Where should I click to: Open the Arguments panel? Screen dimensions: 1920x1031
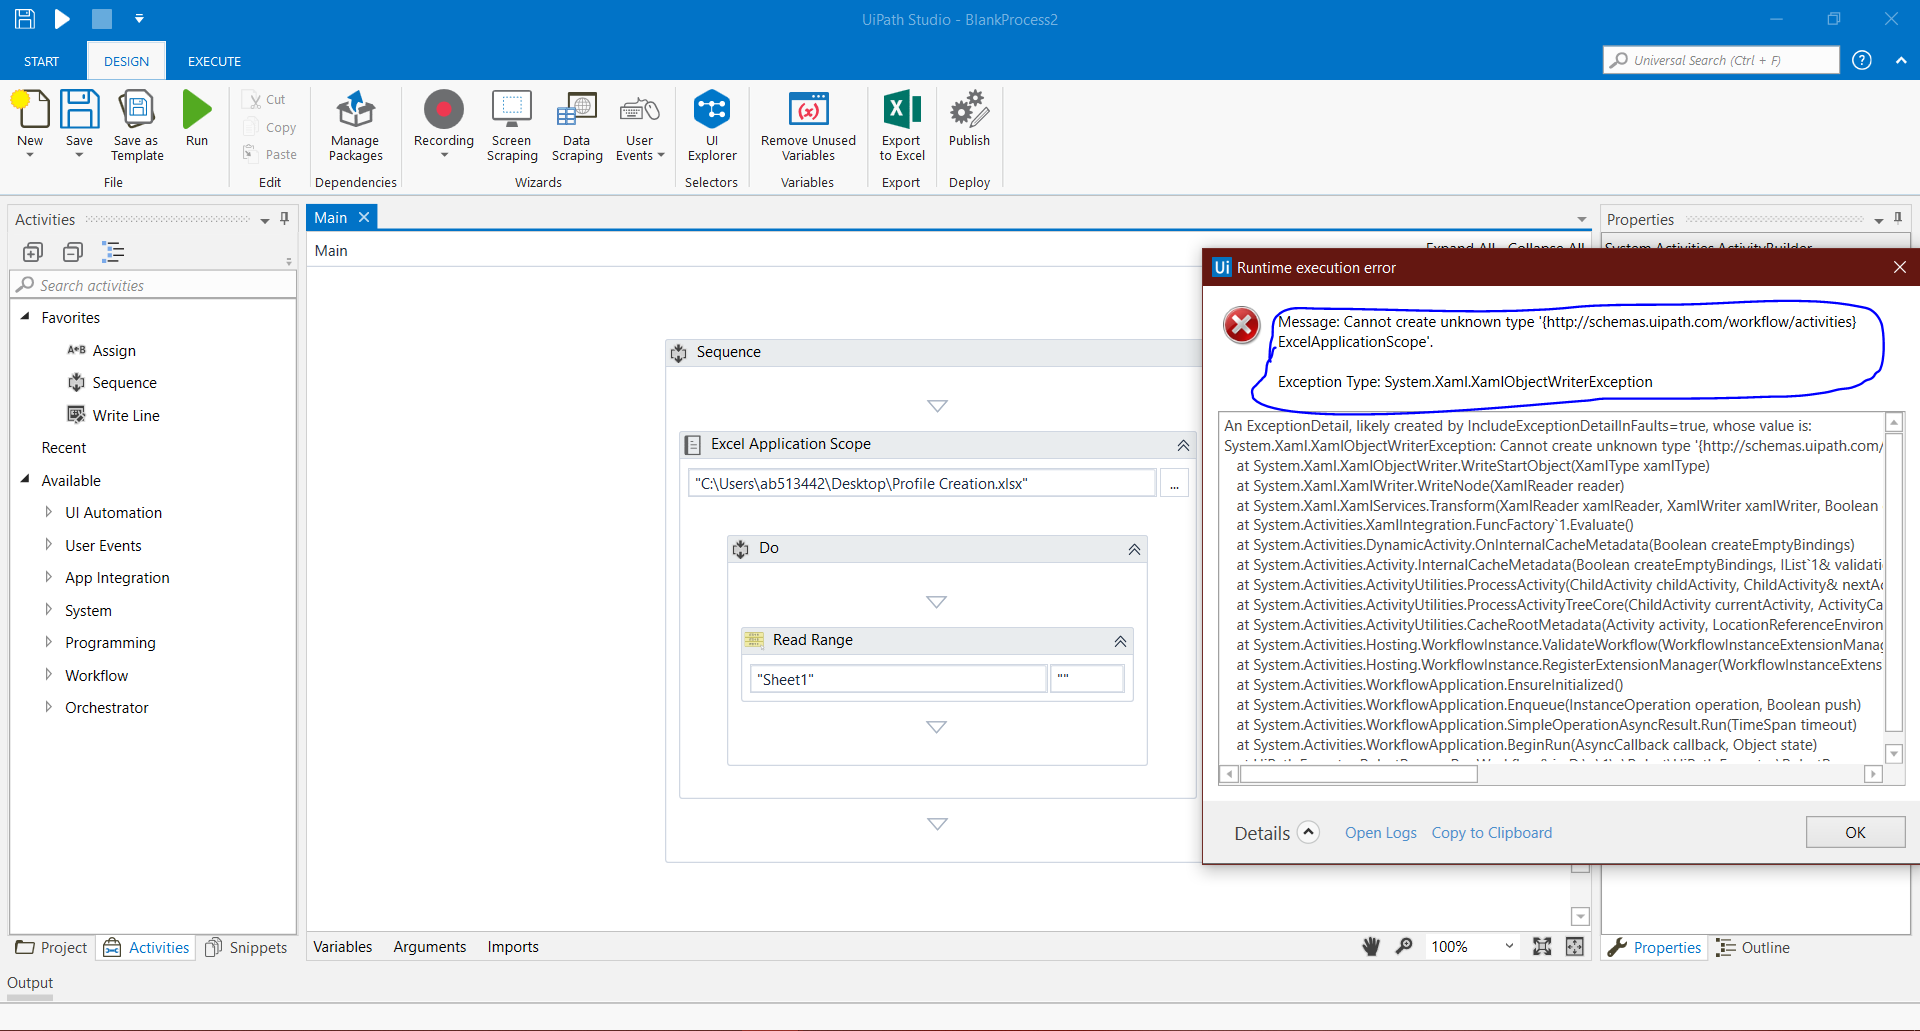coord(429,946)
